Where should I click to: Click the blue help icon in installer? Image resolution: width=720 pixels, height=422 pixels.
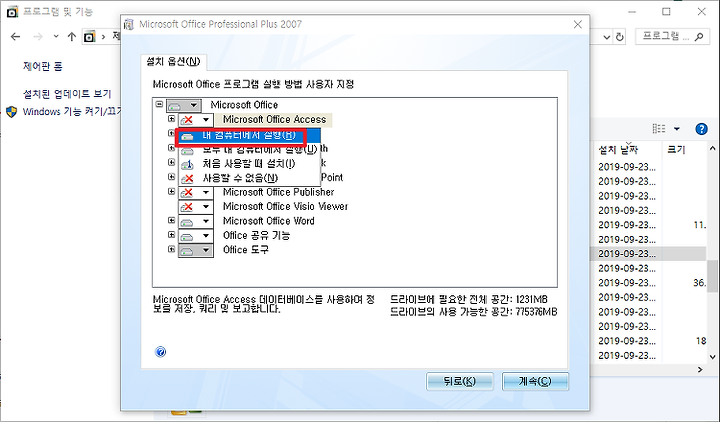point(160,352)
